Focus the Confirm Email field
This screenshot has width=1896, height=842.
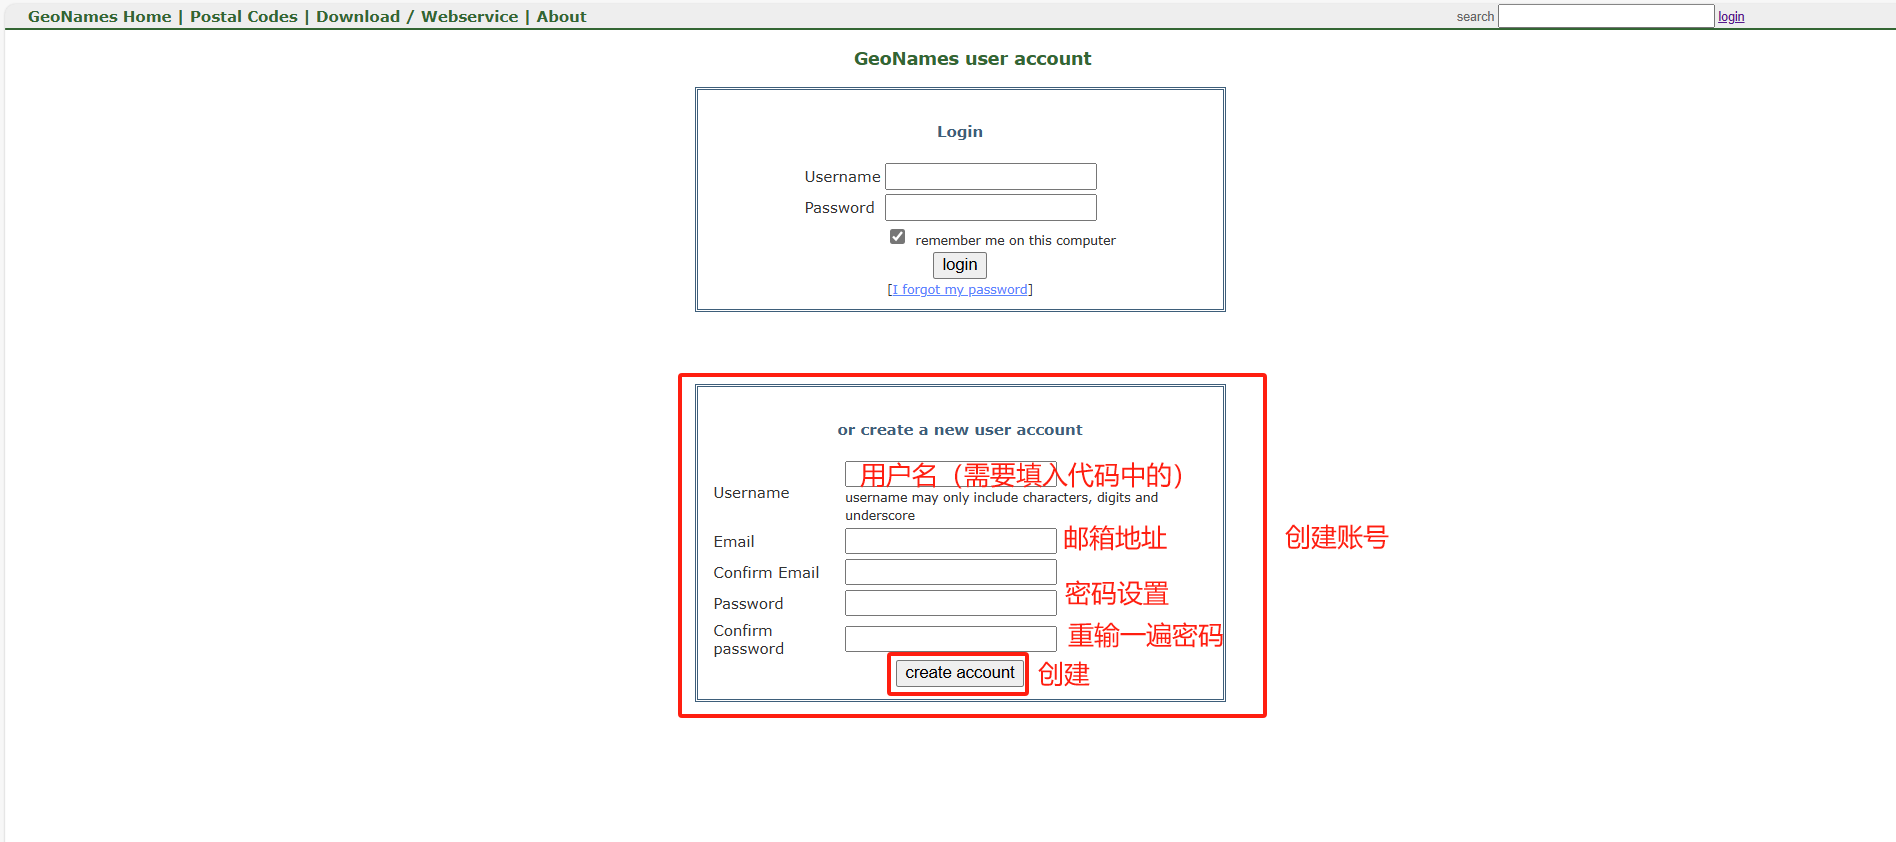[950, 572]
